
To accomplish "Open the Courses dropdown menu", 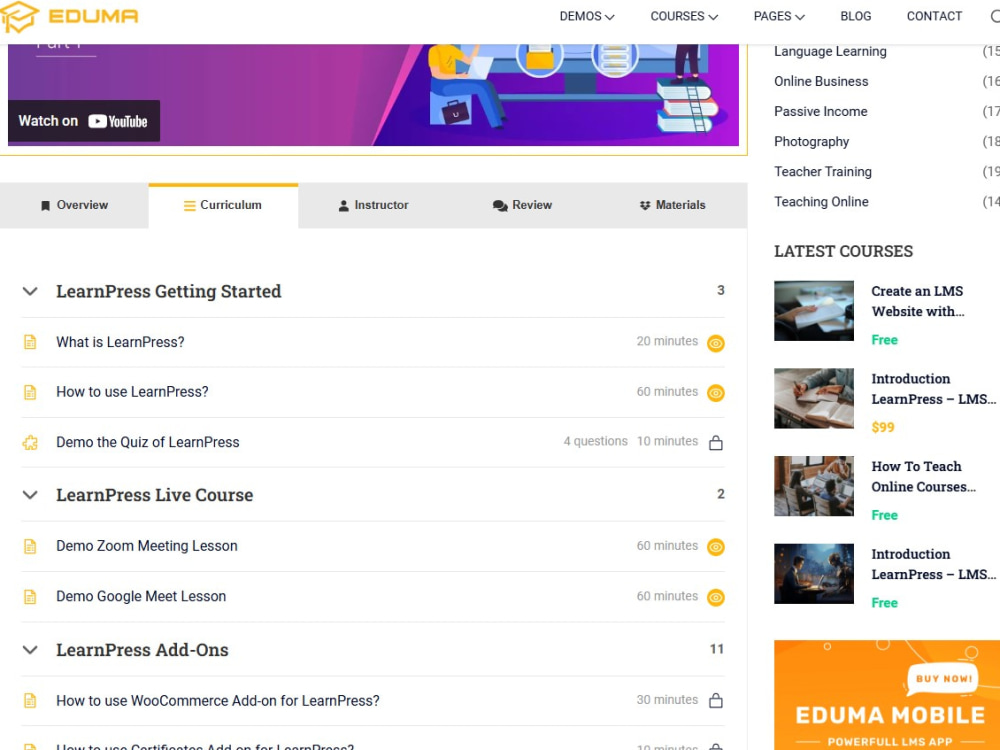I will click(684, 16).
